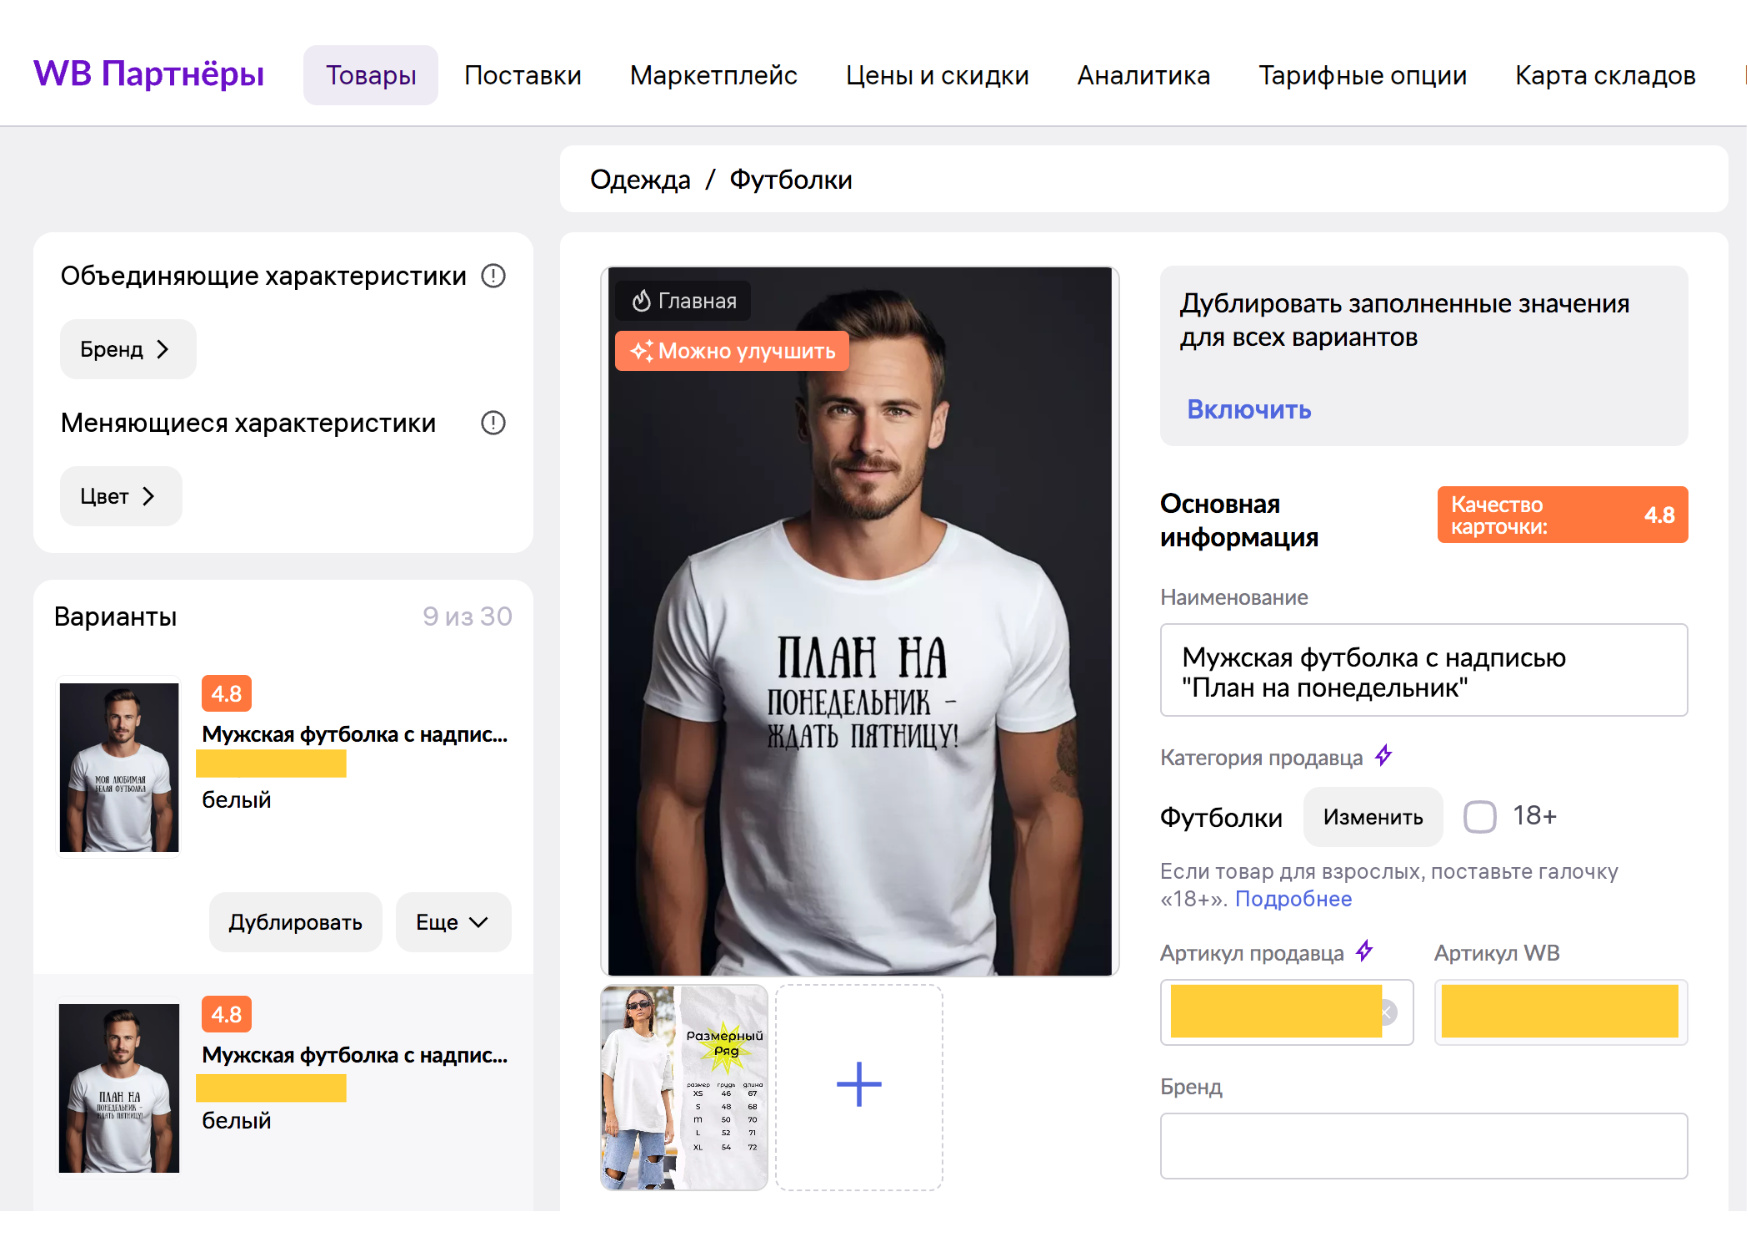This screenshot has width=1748, height=1240.
Task: Click the Дублировать button under the first variant
Action: tap(295, 922)
